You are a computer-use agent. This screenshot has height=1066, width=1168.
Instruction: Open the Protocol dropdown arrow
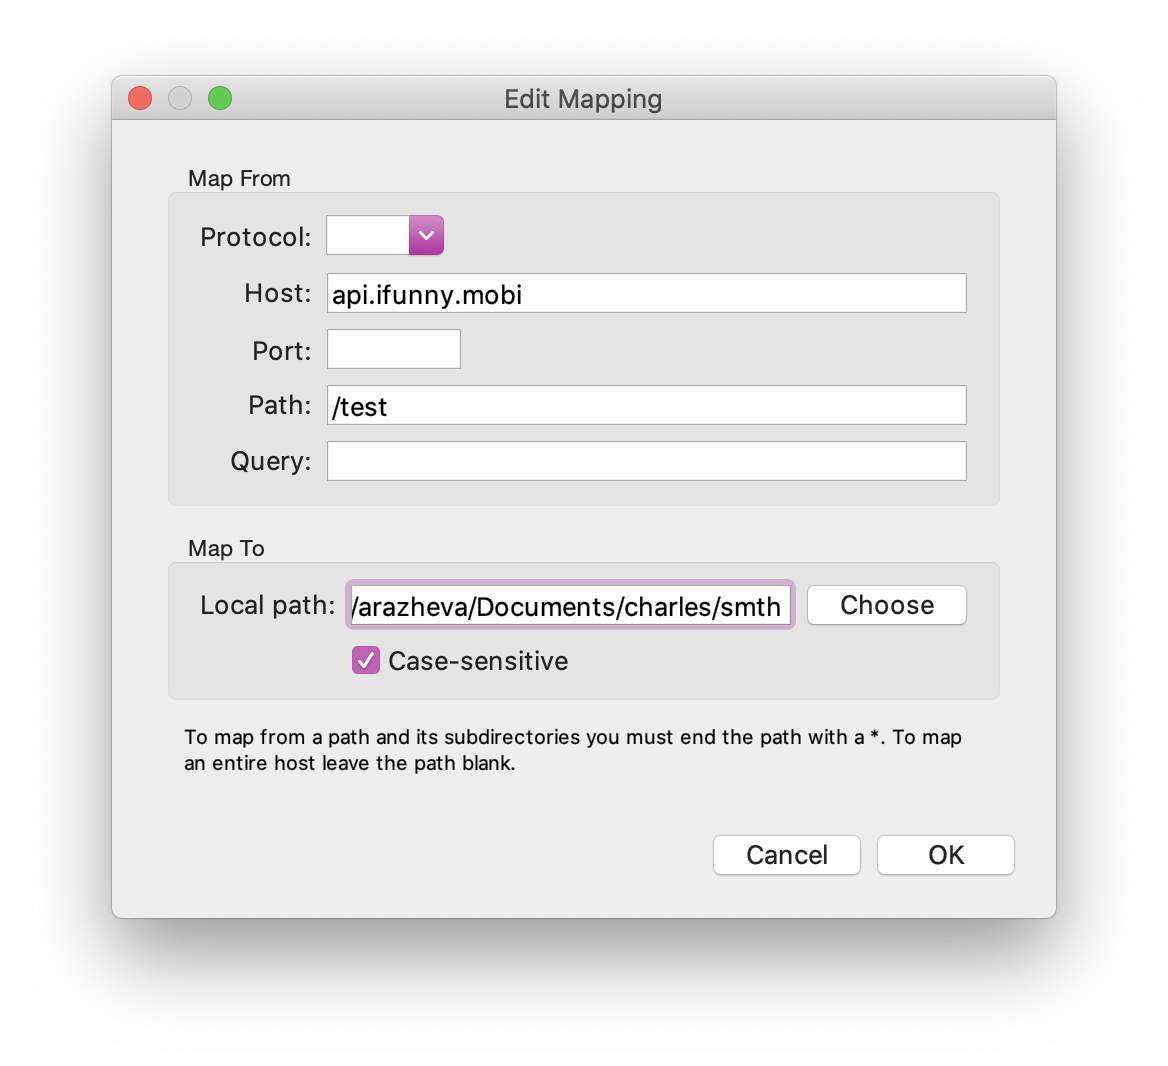coord(426,235)
